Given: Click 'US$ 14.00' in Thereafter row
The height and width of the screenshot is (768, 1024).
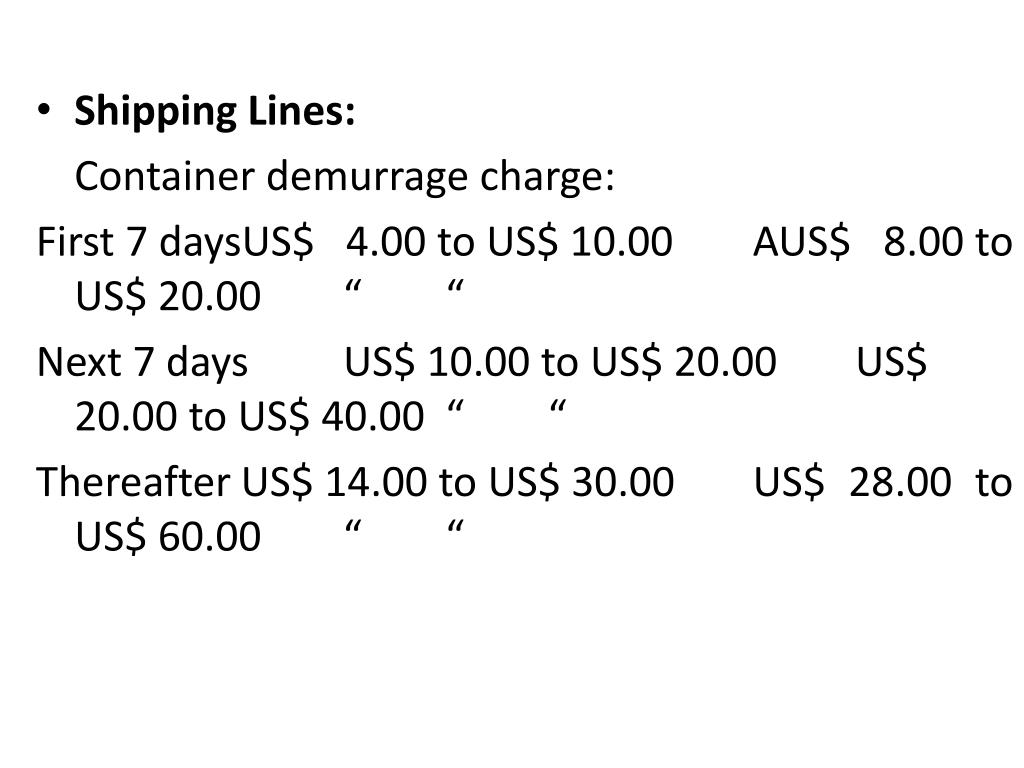Looking at the screenshot, I should click(334, 482).
